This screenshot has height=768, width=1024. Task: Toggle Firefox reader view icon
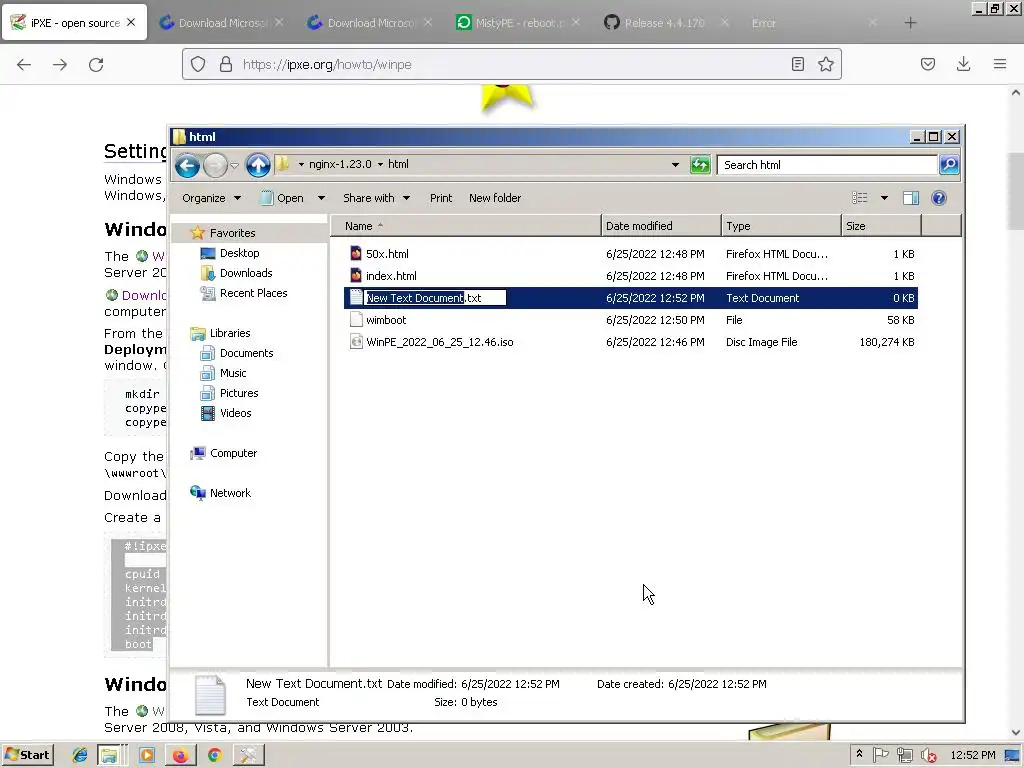click(x=797, y=64)
